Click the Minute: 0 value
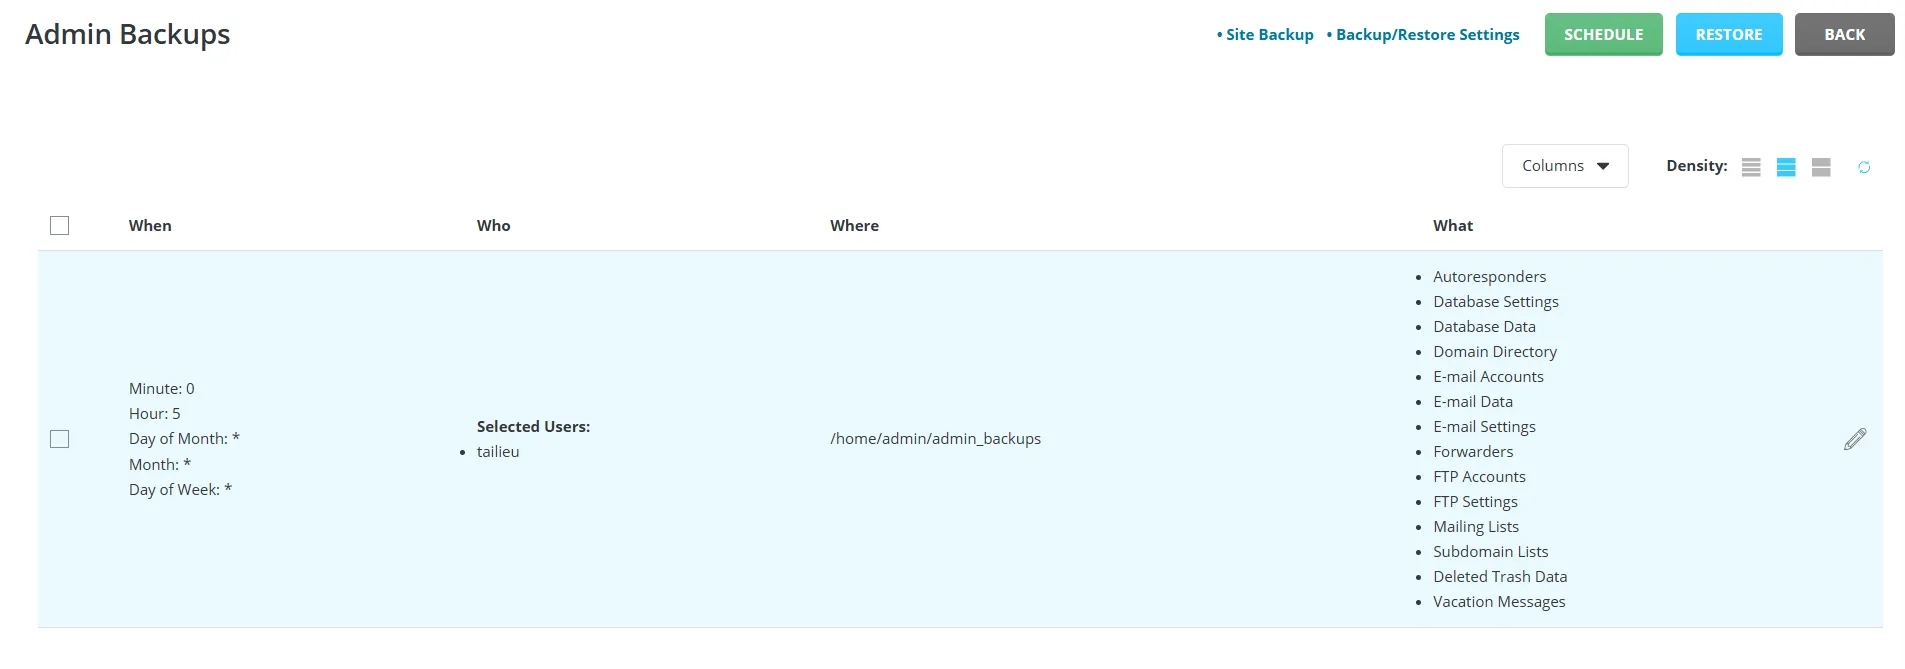 click(162, 389)
